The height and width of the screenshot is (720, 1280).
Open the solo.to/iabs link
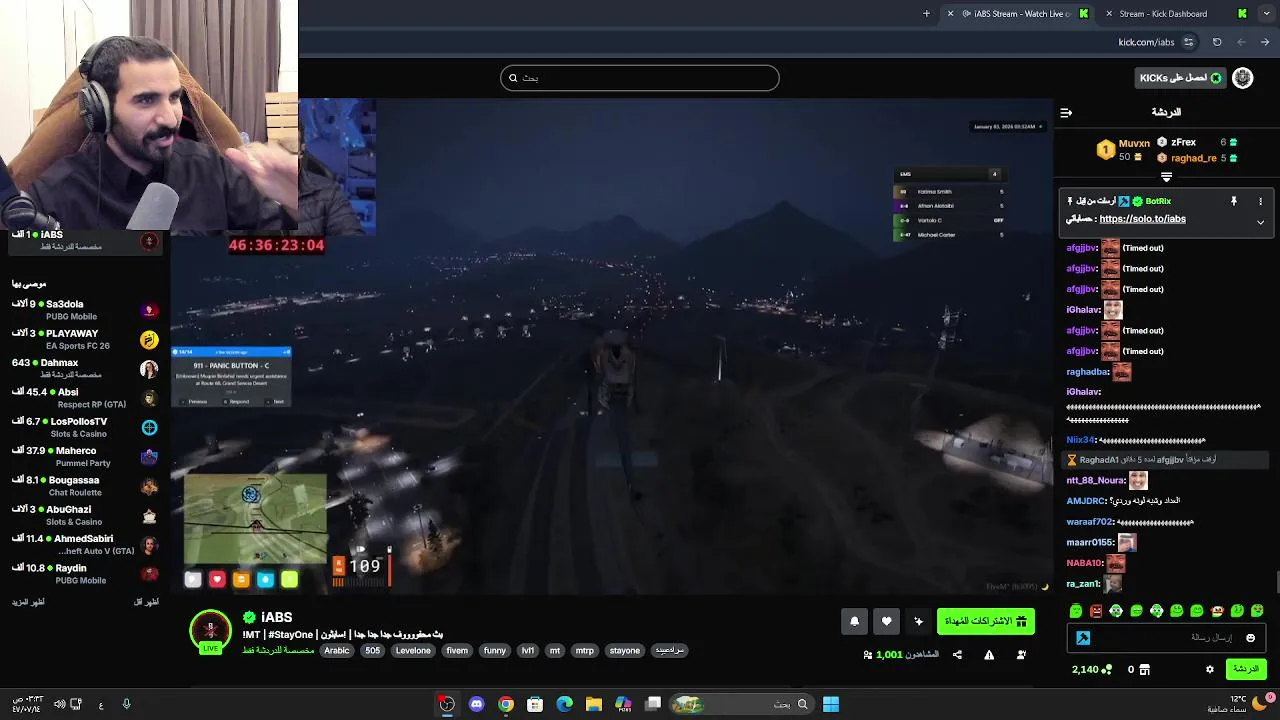tap(1142, 219)
